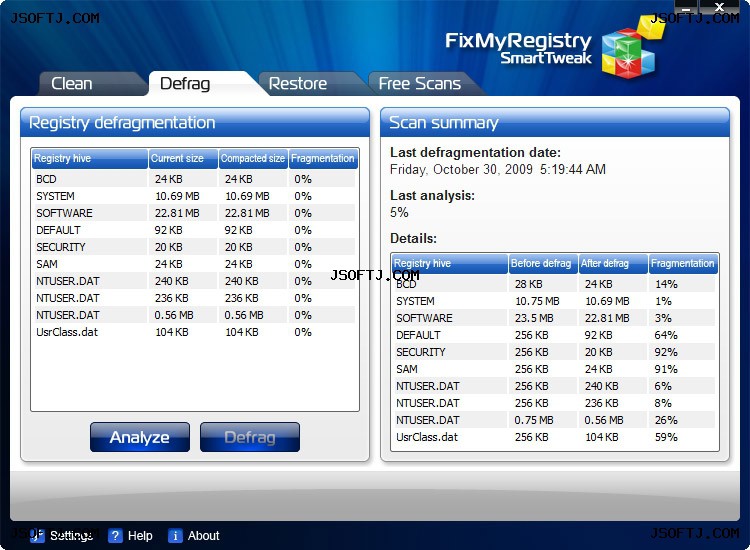Close the FixMyRegistry window
This screenshot has height=550, width=750.
pos(719,7)
